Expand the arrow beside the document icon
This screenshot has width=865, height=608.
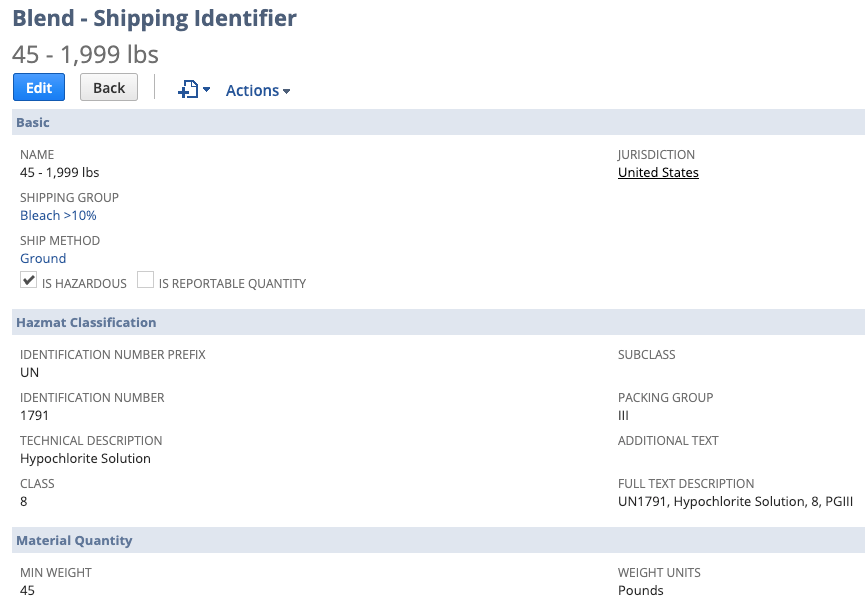206,89
